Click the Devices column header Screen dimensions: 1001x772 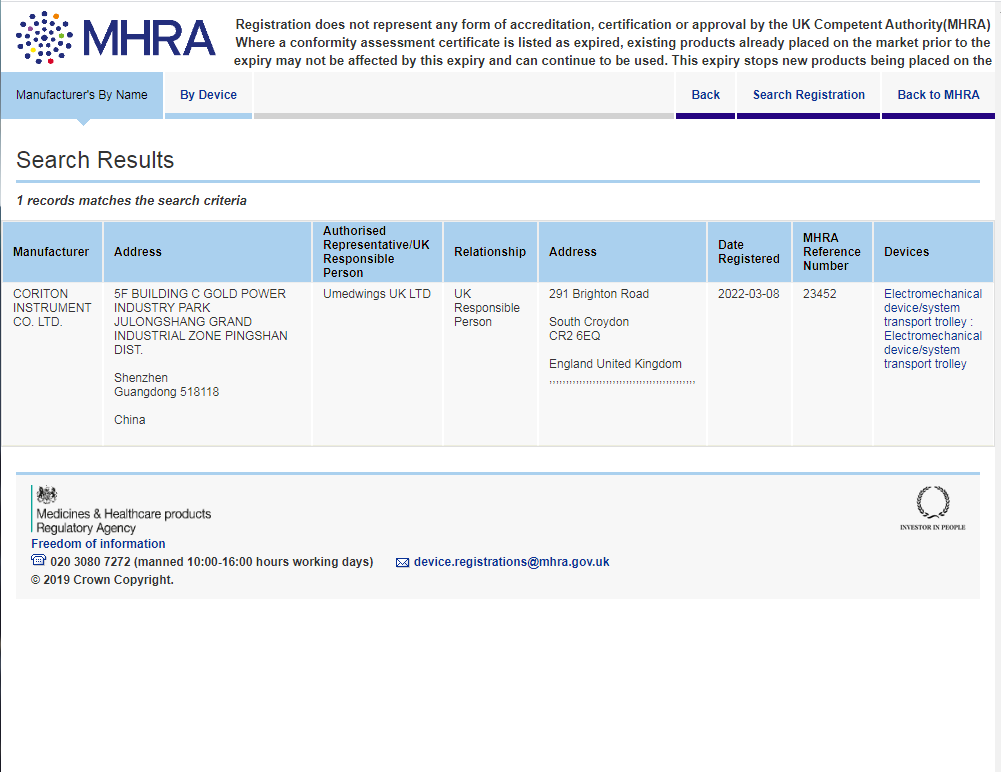pos(933,252)
